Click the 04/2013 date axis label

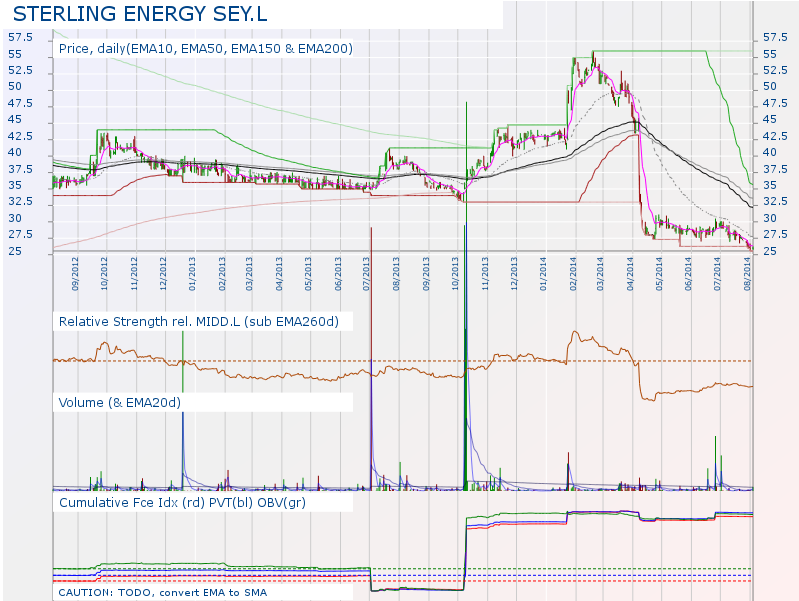click(x=279, y=274)
